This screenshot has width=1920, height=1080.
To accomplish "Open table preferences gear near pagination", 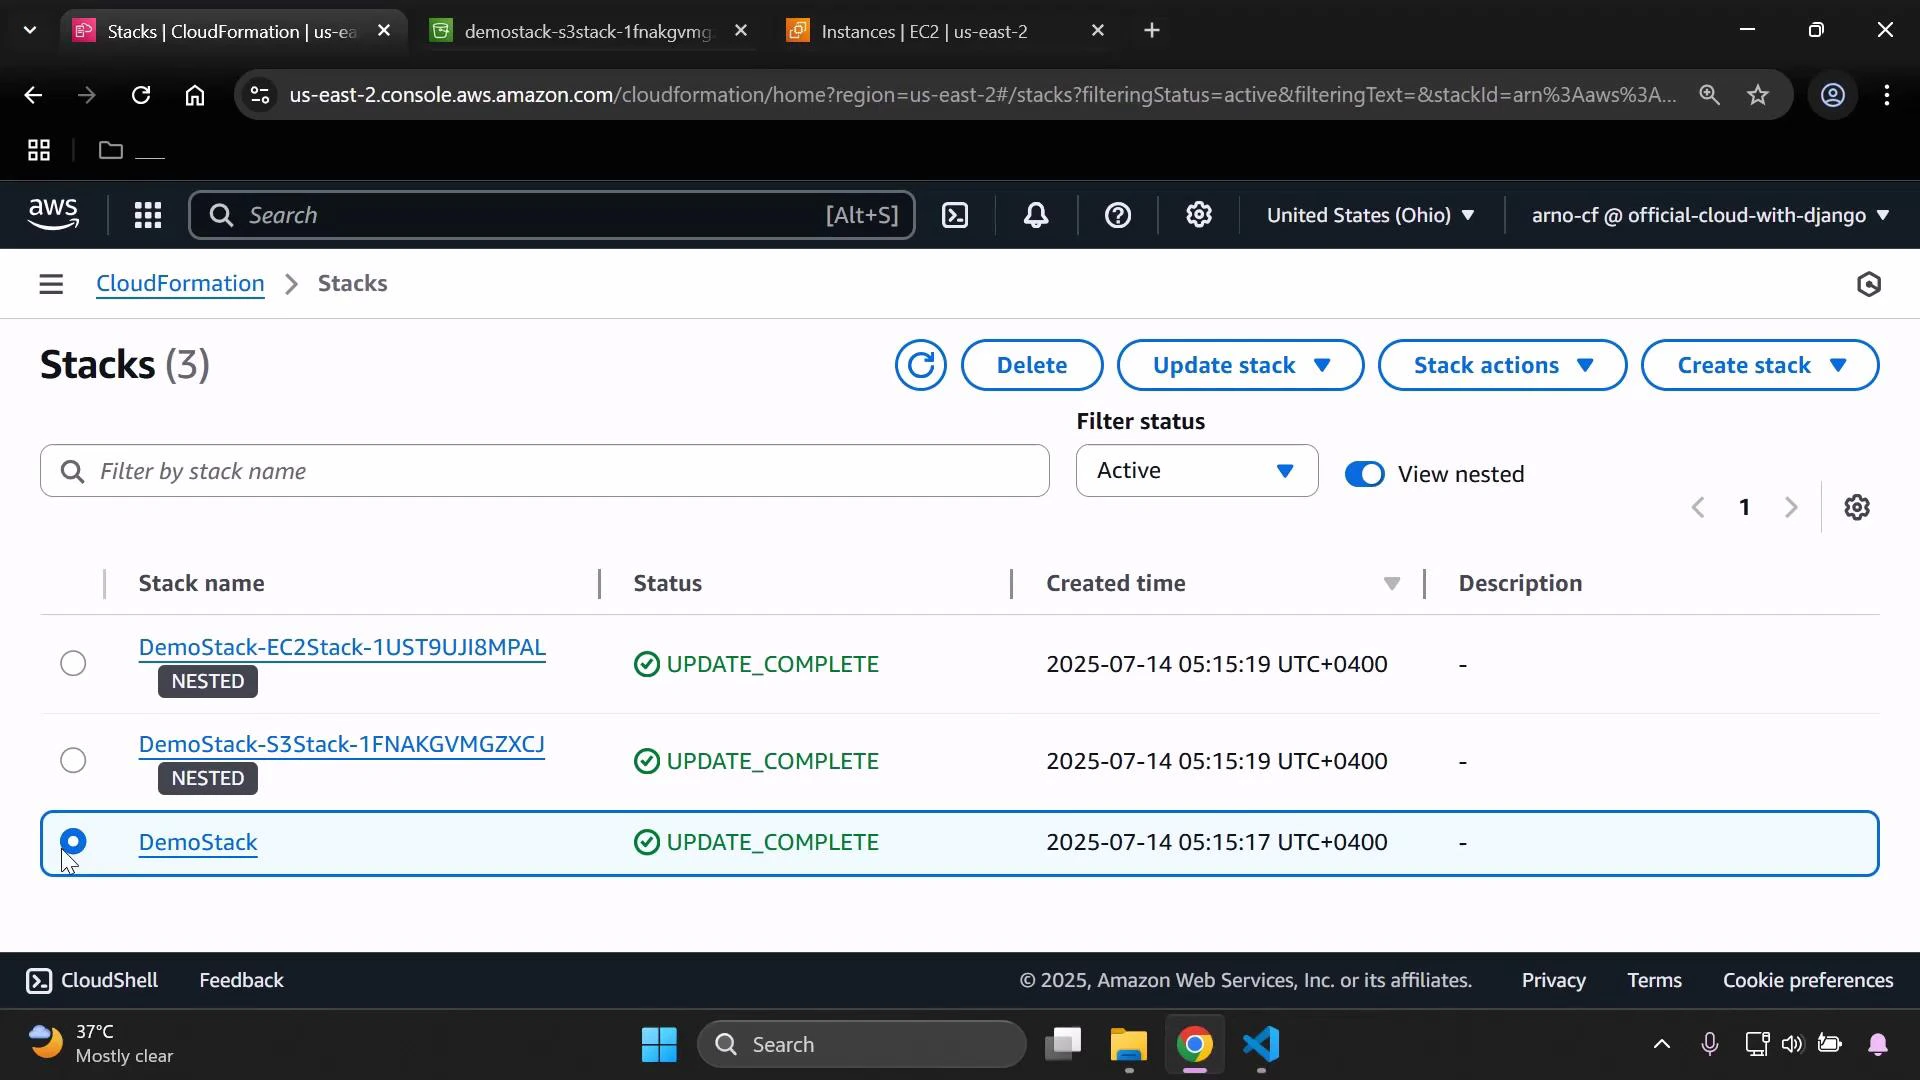I will pos(1857,507).
